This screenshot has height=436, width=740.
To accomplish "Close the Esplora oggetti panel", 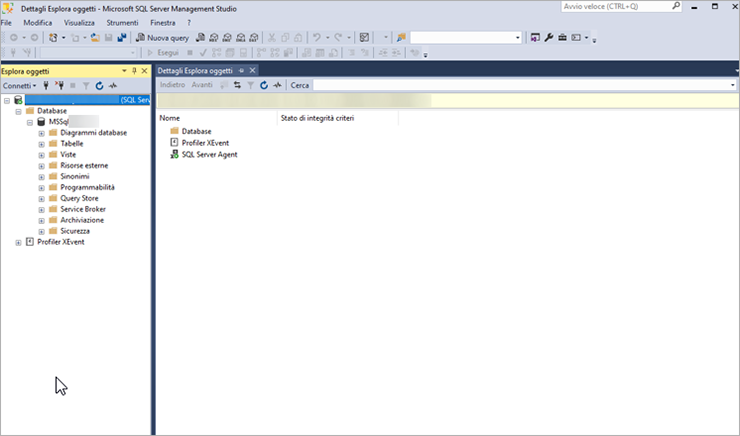I will (x=144, y=71).
